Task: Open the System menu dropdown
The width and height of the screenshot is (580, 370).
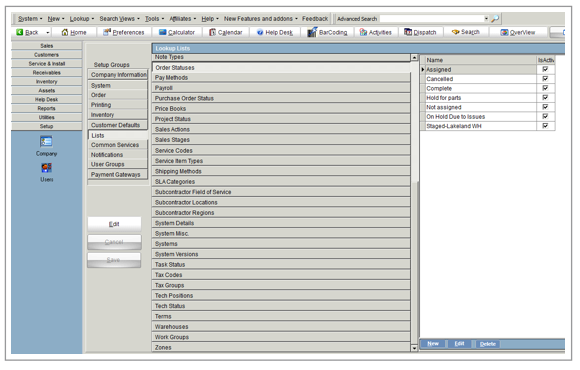Action: pyautogui.click(x=30, y=18)
